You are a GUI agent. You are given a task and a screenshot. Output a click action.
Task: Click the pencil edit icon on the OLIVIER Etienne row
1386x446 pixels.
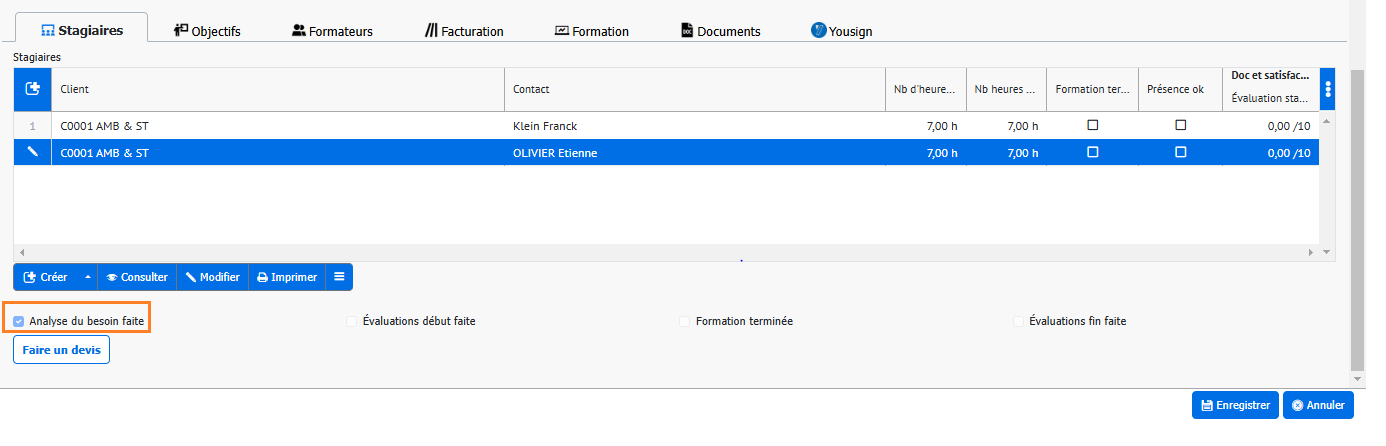point(32,152)
